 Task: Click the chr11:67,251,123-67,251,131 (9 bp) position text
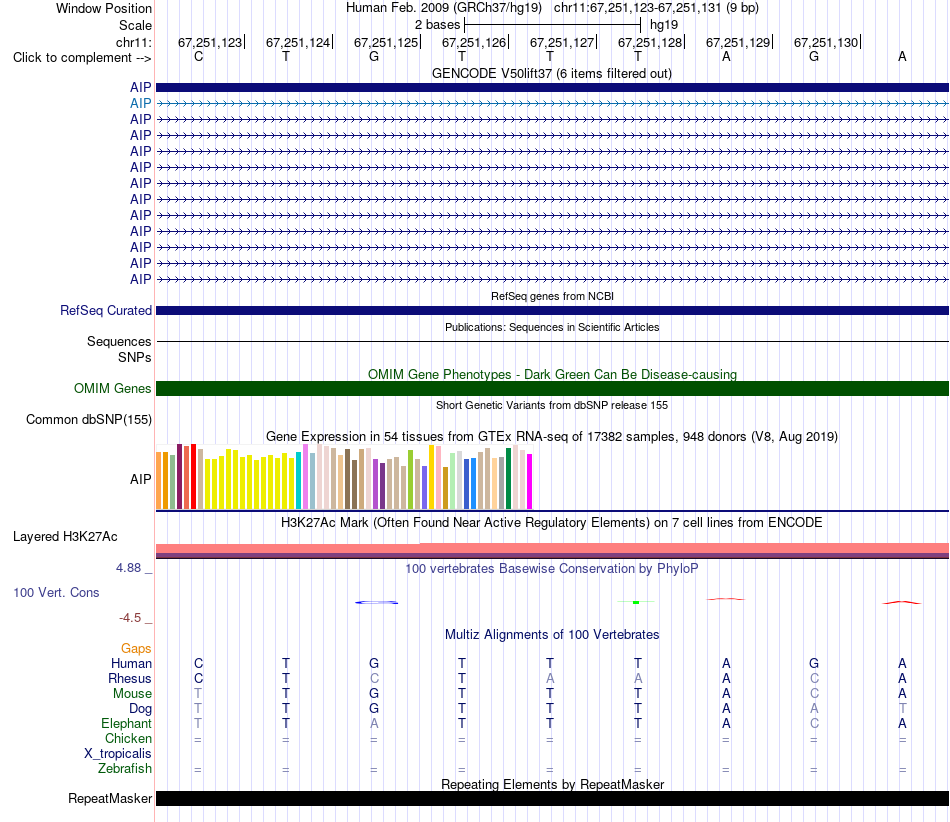656,8
